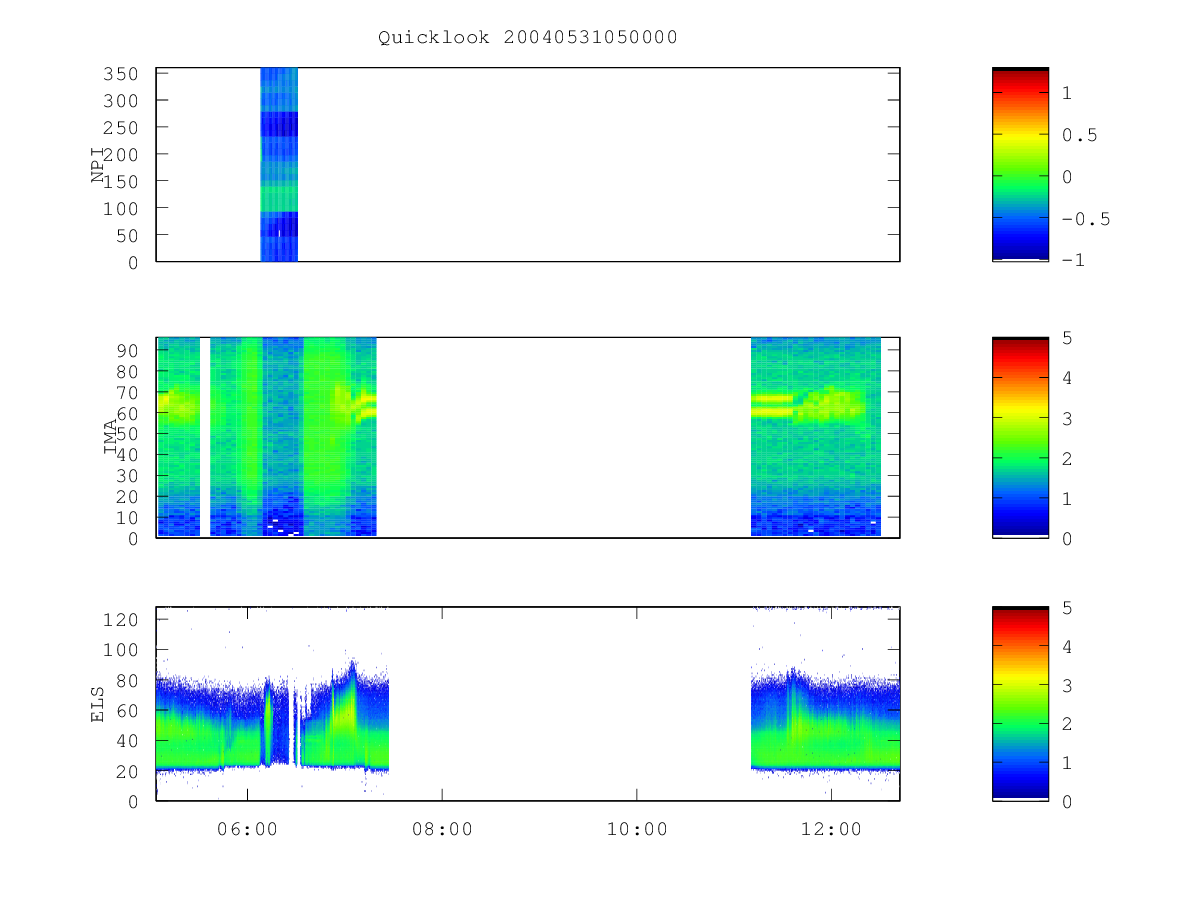Screen dimensions: 1200x900
Task: Click the first IMA data block at 05:00
Action: click(x=178, y=437)
